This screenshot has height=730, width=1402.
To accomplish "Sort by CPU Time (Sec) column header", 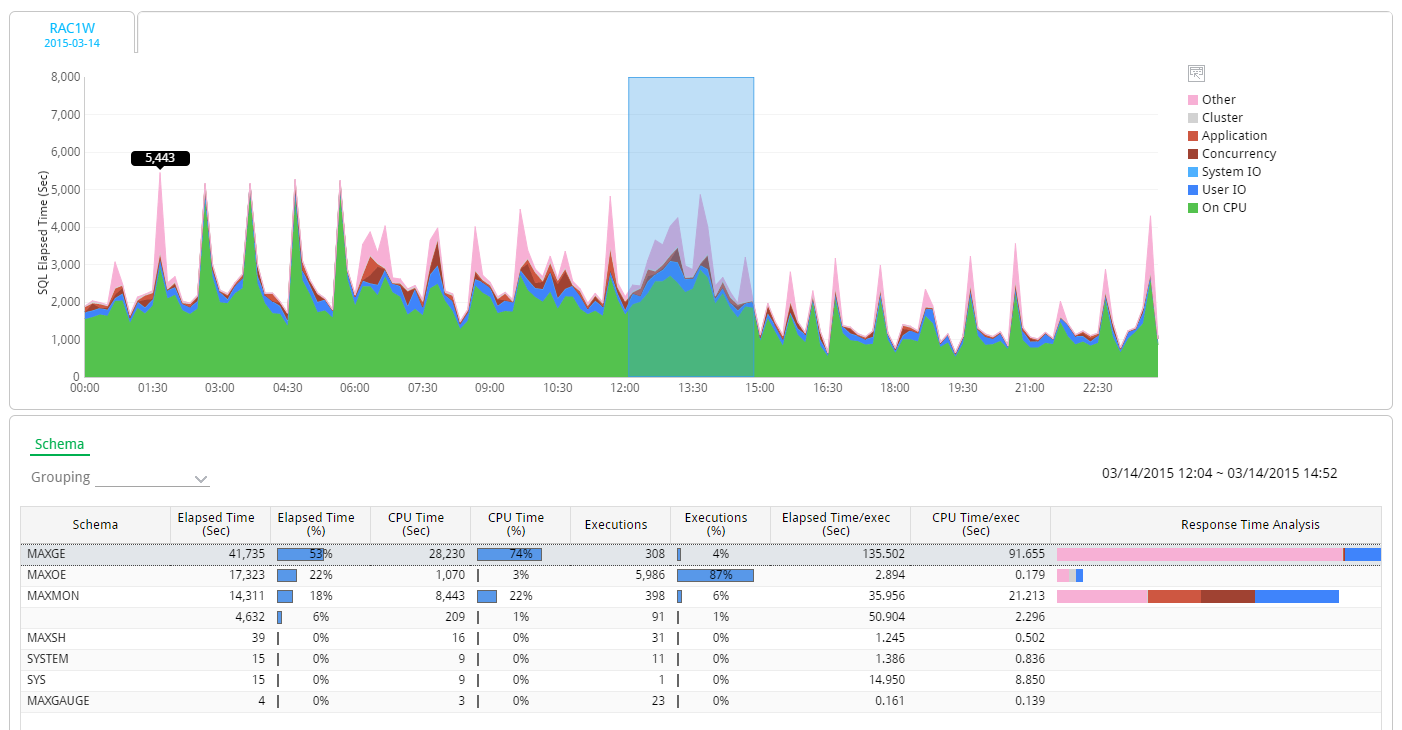I will click(x=421, y=525).
